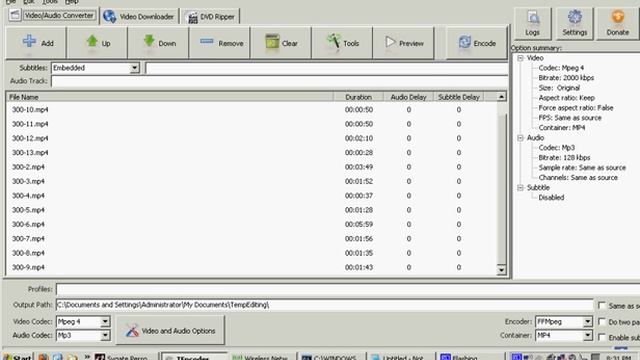This screenshot has height=360, width=640.
Task: Switch to Video Downloader tab
Action: pyautogui.click(x=139, y=16)
